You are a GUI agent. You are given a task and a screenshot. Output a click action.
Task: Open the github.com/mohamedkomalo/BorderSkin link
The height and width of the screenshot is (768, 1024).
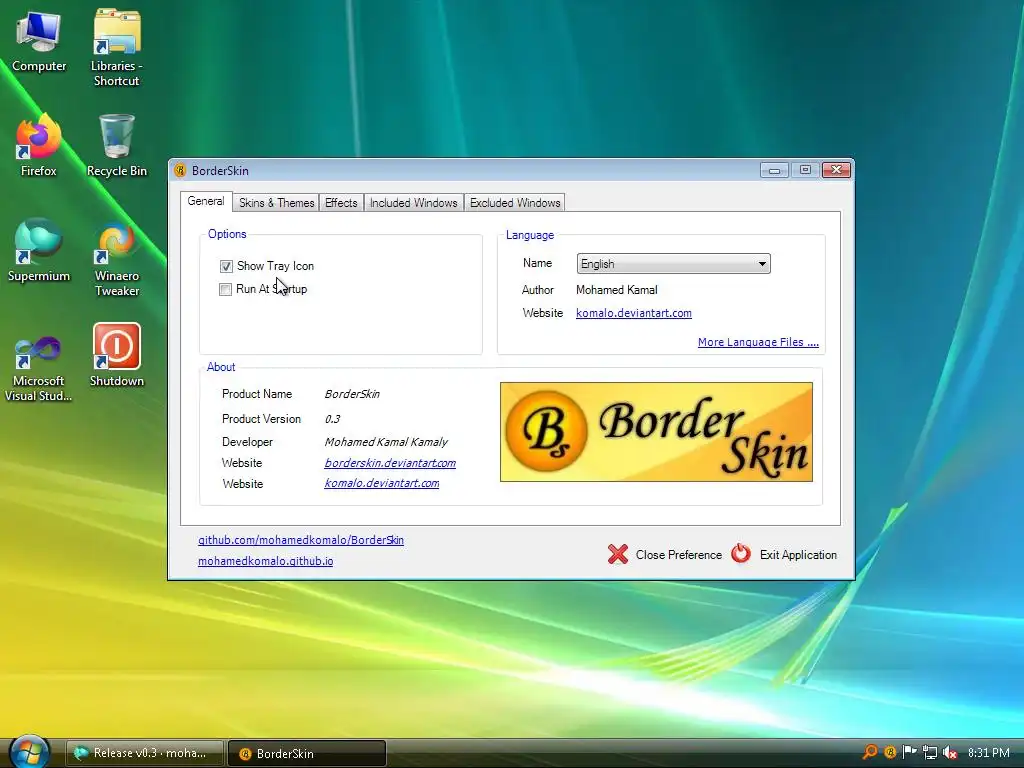pos(300,540)
